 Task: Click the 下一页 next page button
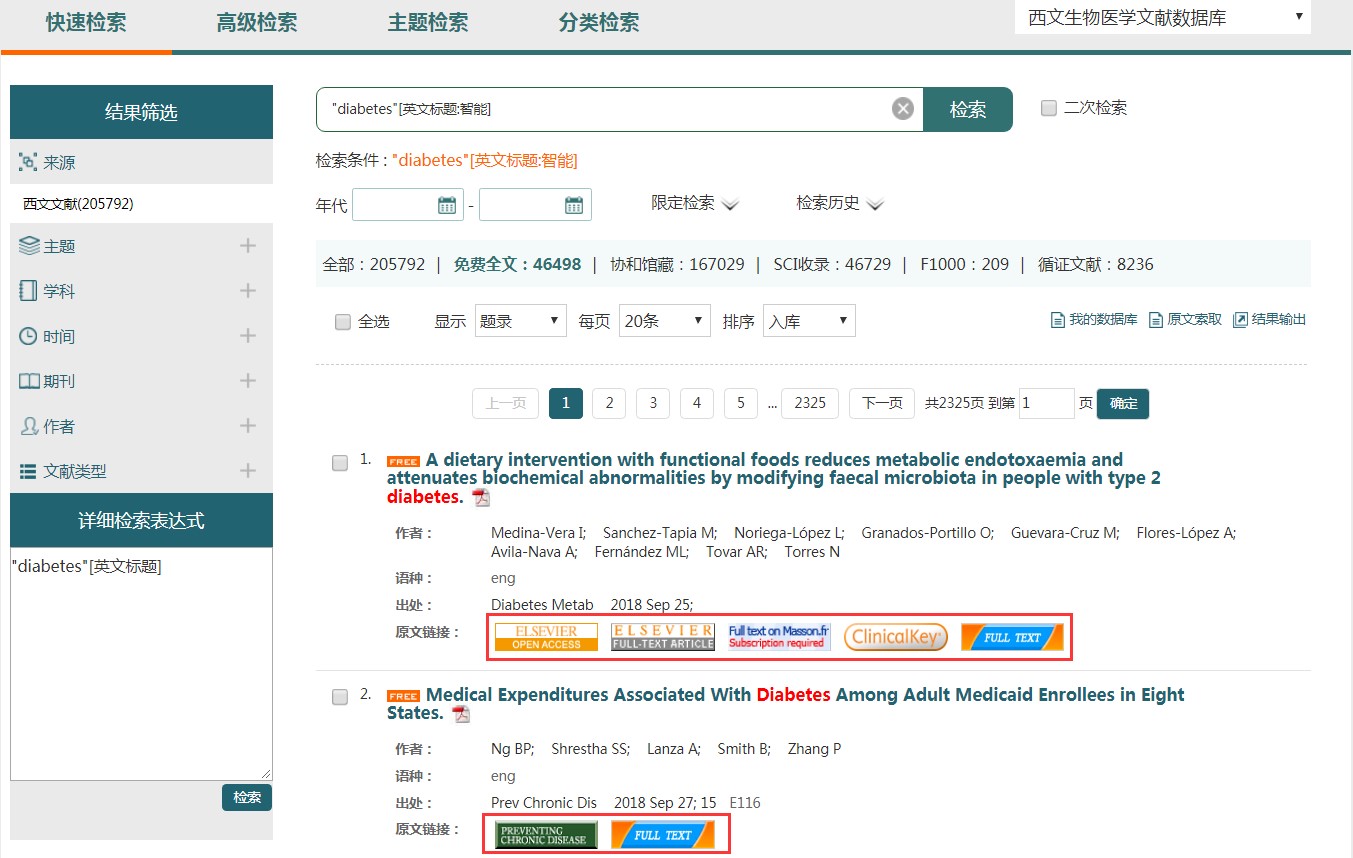coord(881,403)
